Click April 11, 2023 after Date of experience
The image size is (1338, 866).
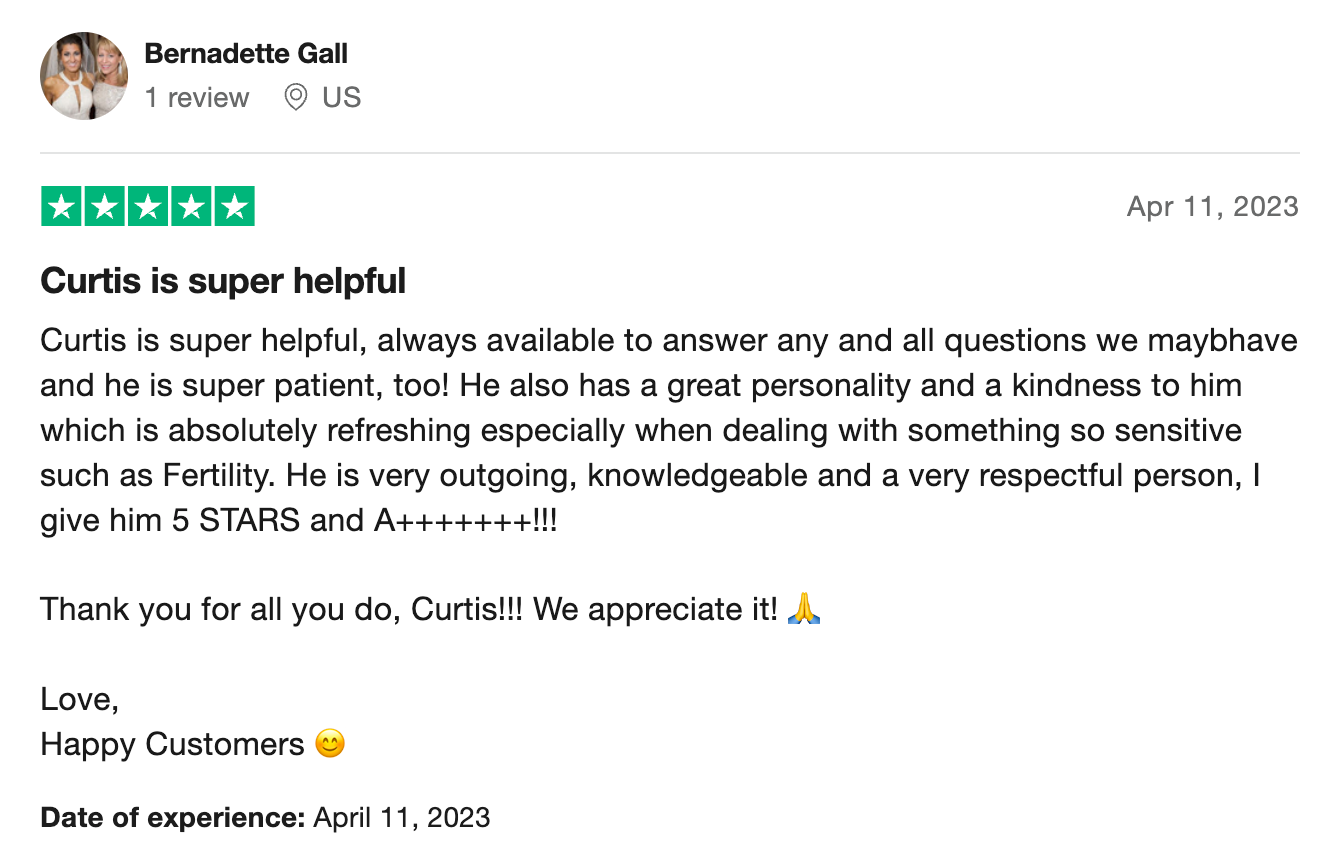coord(402,817)
